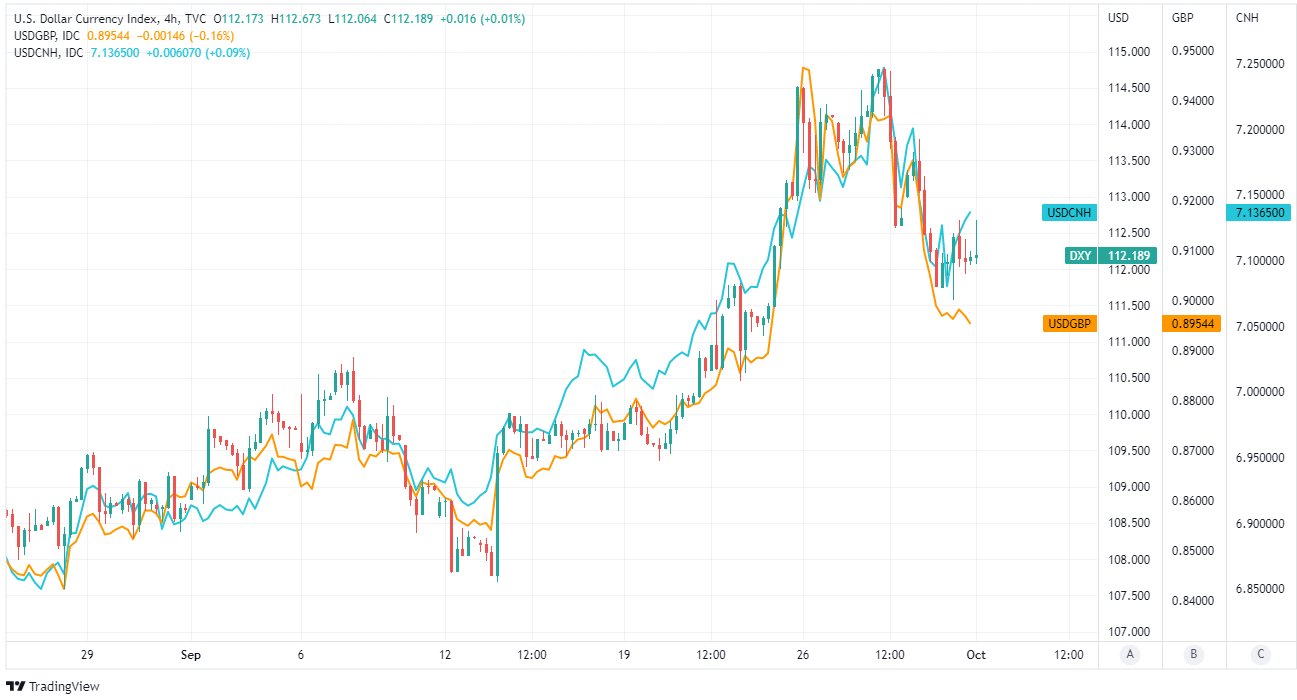Image resolution: width=1297 pixels, height=700 pixels.
Task: Click the DXY price tag 112.189
Action: [1130, 256]
